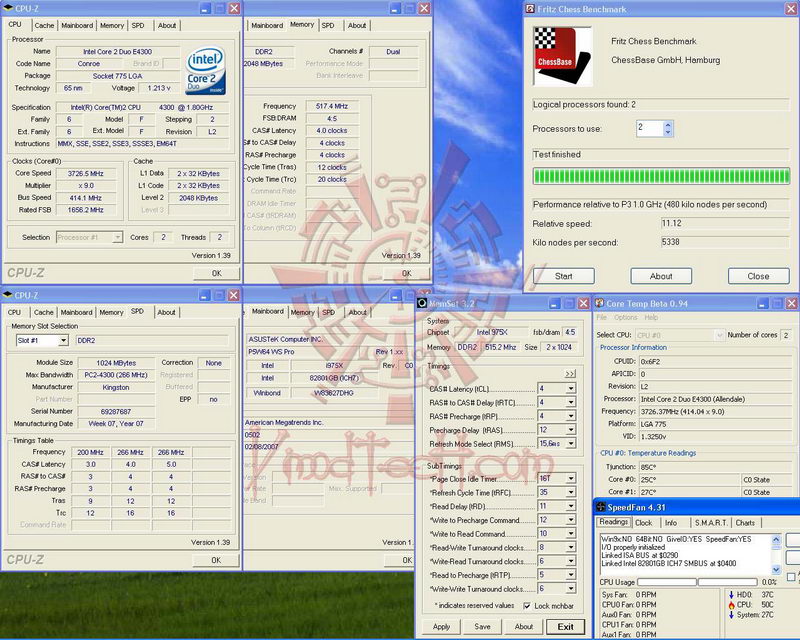
Task: Switch to Mainboard tab in top-left CPU-Z
Action: coord(77,26)
